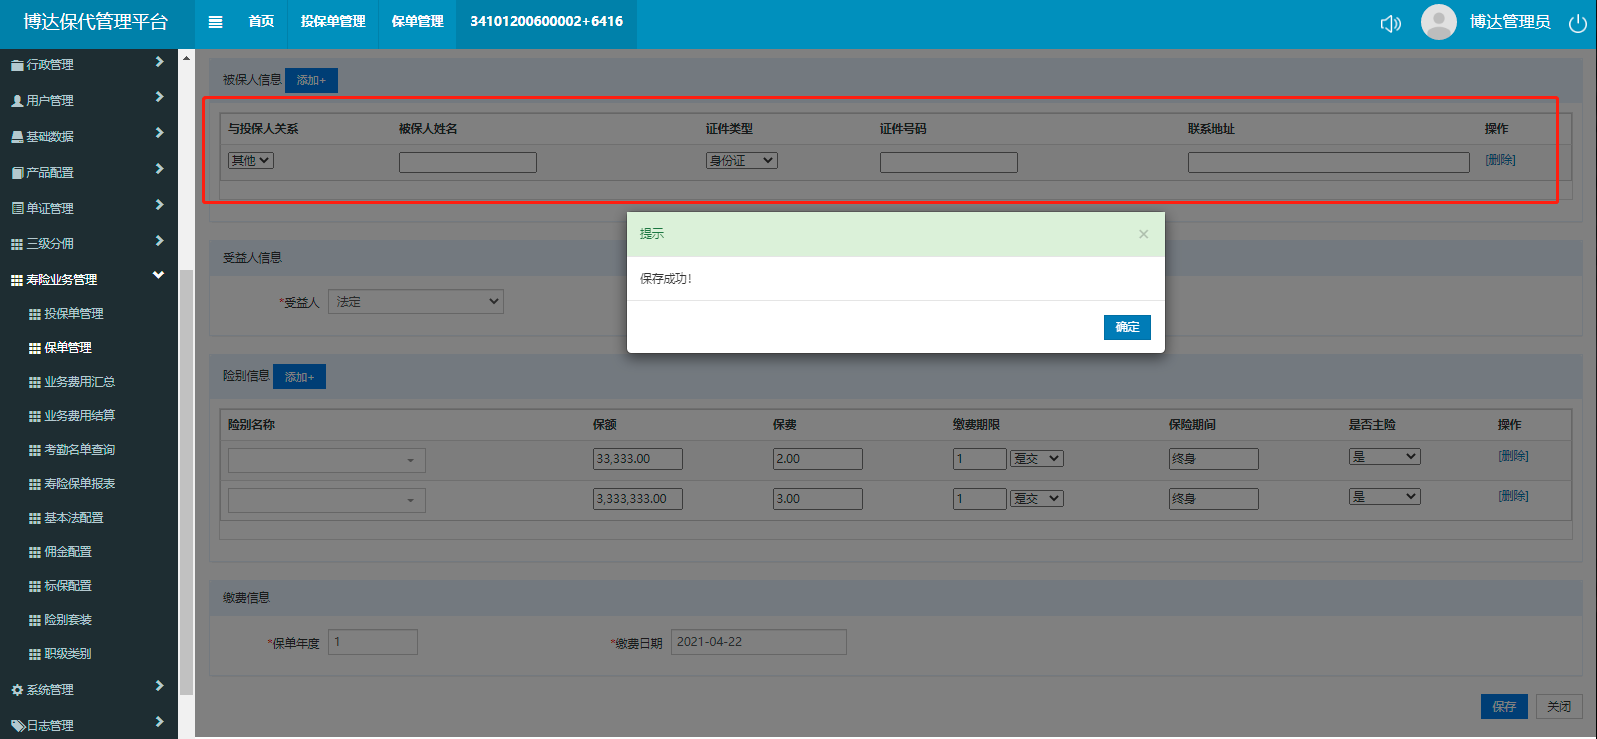This screenshot has width=1597, height=739.
Task: Click the 被保人姓名 input field
Action: tap(467, 162)
